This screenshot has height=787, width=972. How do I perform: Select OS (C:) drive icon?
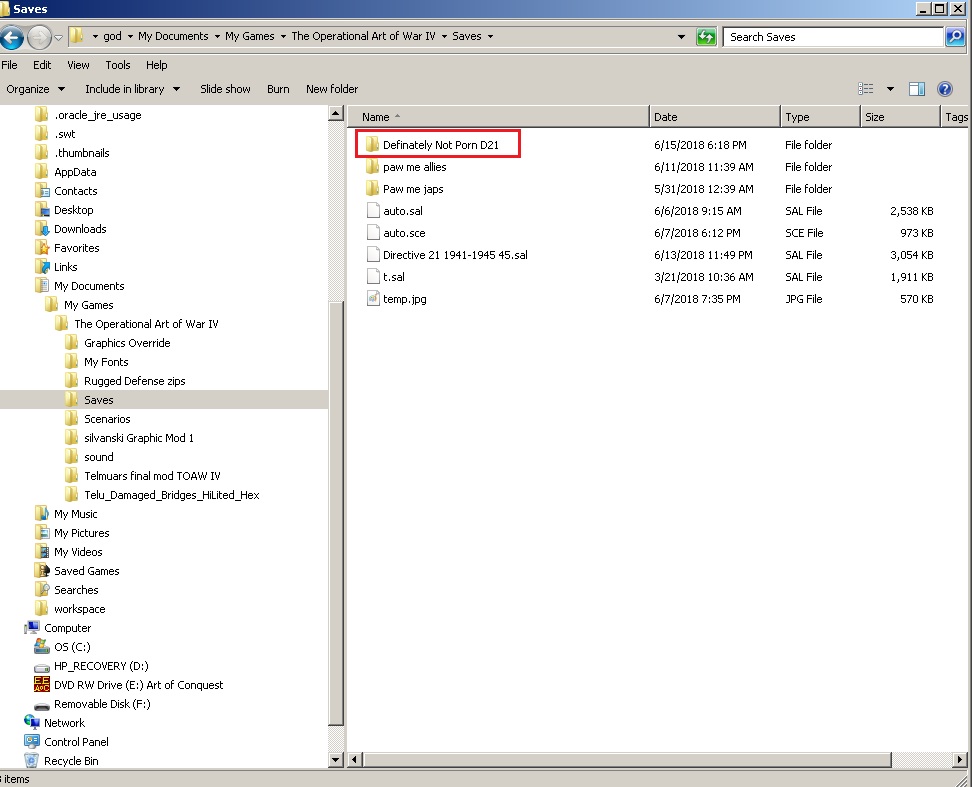[42, 646]
